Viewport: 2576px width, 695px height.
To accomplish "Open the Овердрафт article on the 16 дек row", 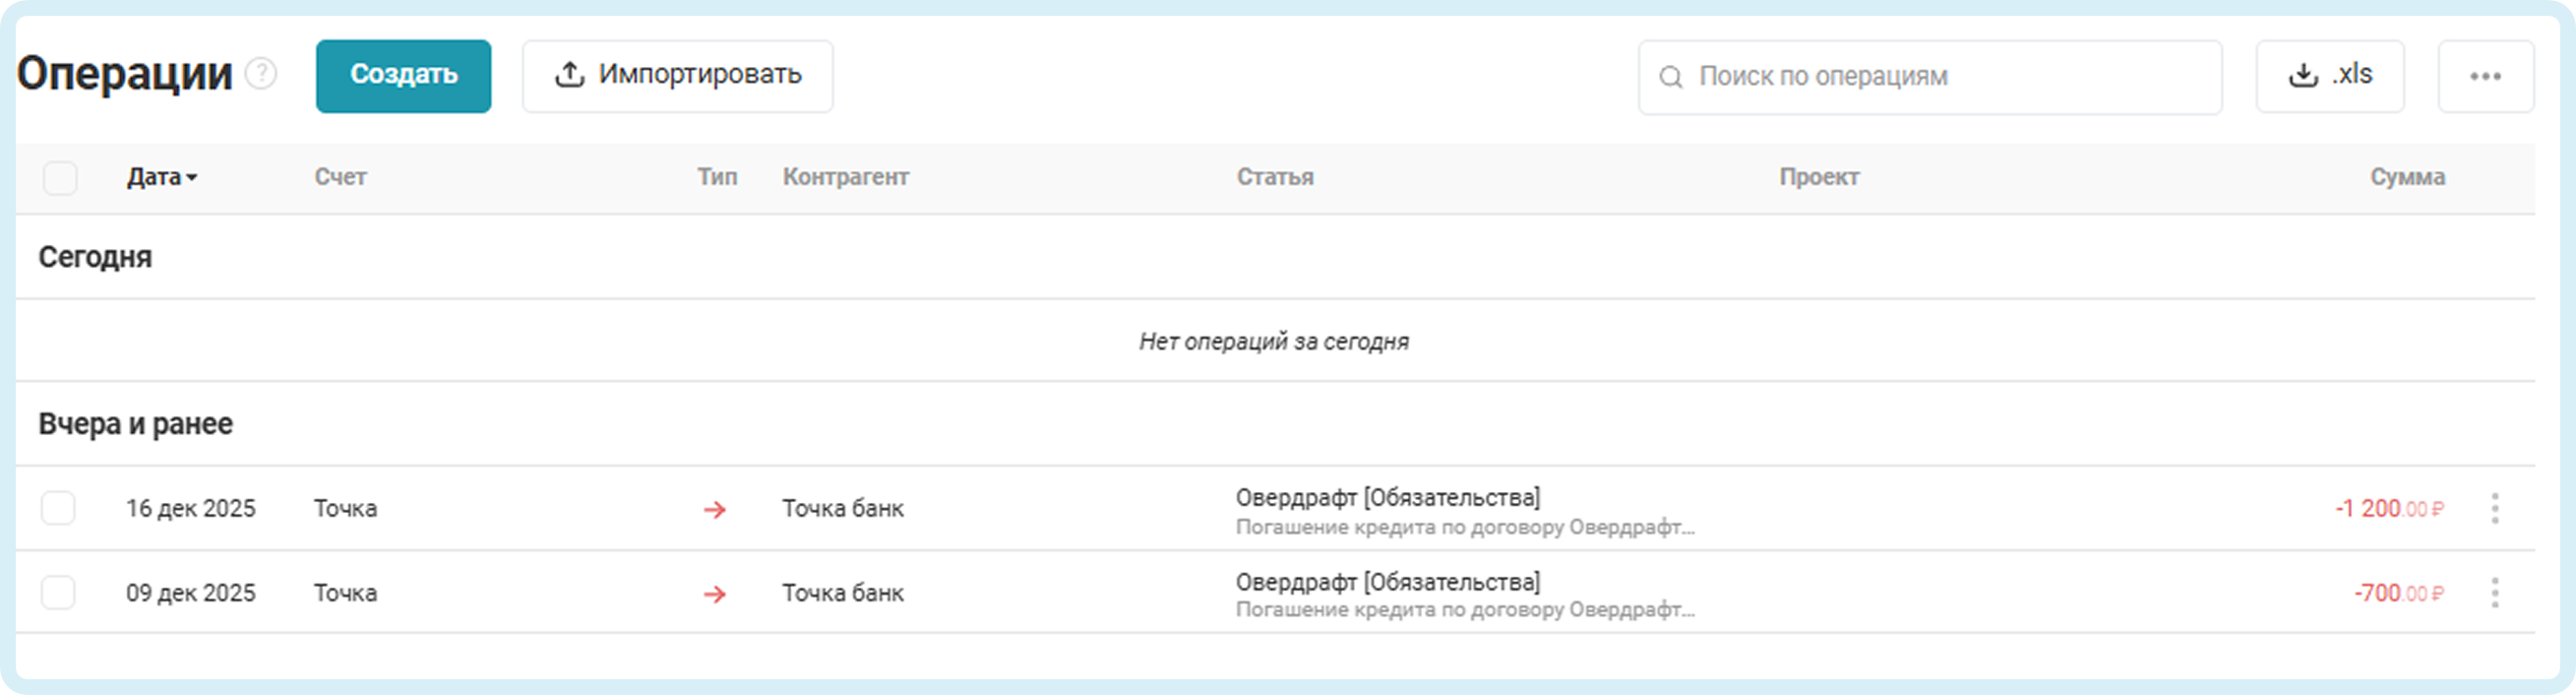I will coord(1387,498).
